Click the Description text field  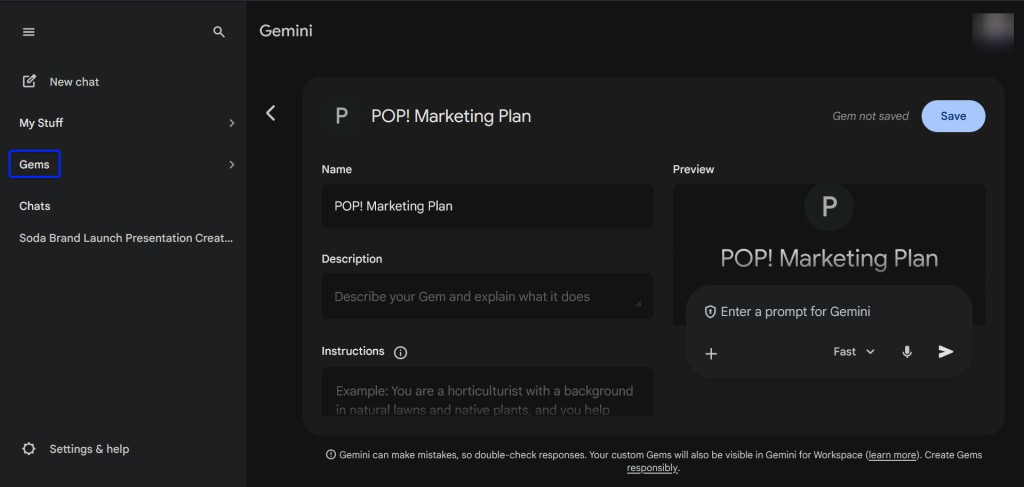click(x=487, y=297)
